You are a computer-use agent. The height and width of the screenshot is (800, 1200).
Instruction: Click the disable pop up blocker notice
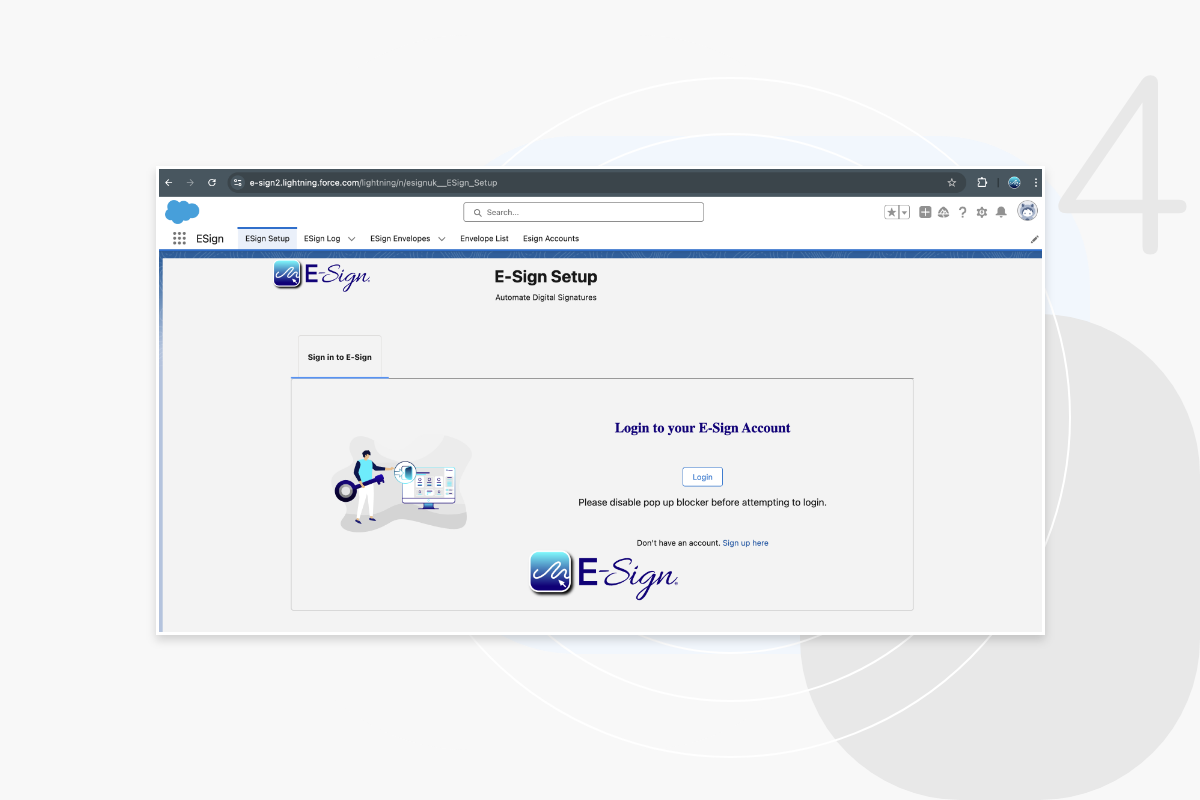[x=702, y=502]
